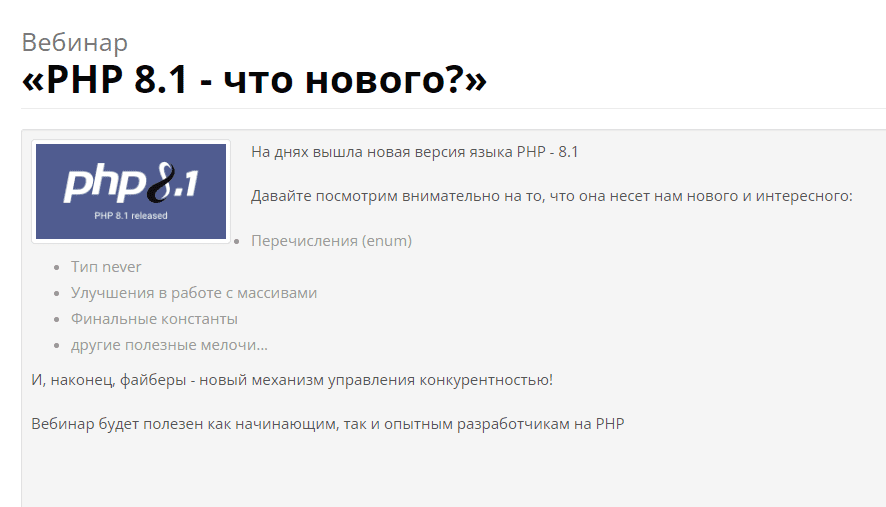Click the bullet before "Перечисления (enum)"

click(x=236, y=242)
